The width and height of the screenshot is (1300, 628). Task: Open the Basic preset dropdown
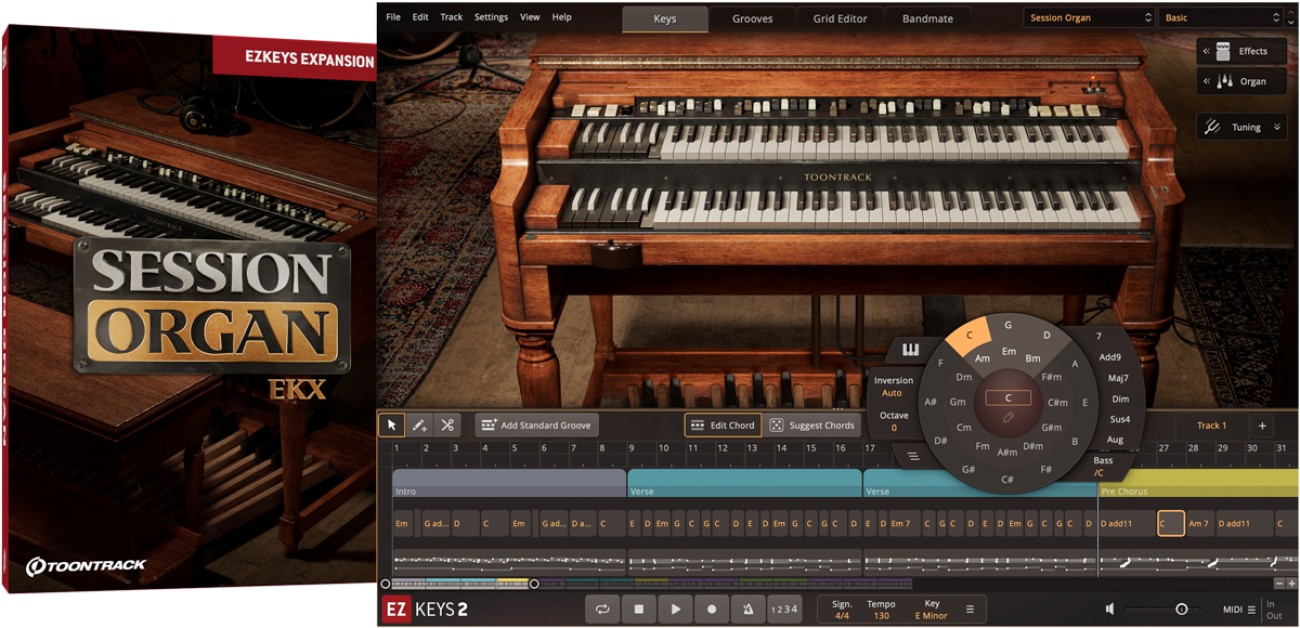(1220, 17)
